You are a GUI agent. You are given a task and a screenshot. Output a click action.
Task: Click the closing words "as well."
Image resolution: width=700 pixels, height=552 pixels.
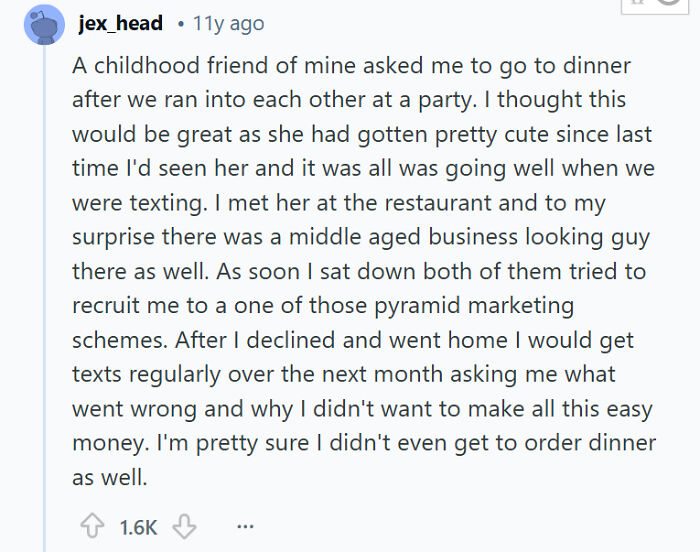(109, 477)
